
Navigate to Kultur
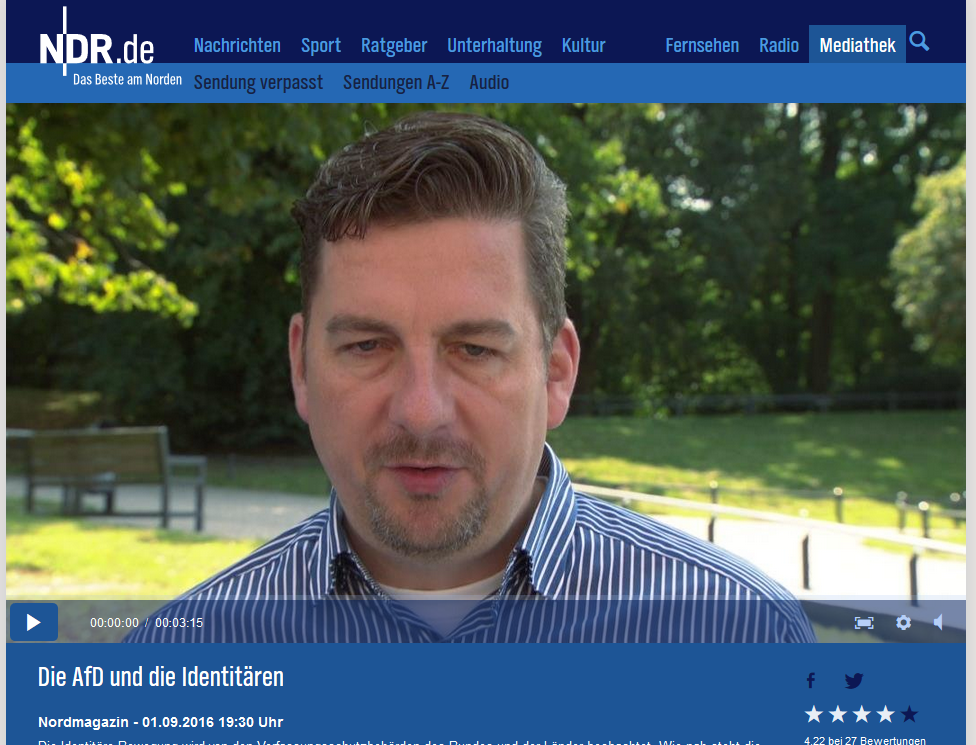(x=583, y=45)
